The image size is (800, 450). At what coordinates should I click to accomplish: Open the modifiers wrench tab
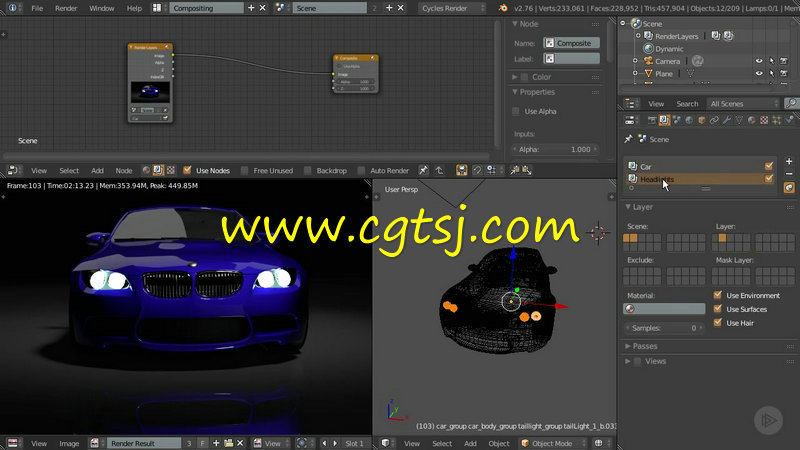point(727,120)
